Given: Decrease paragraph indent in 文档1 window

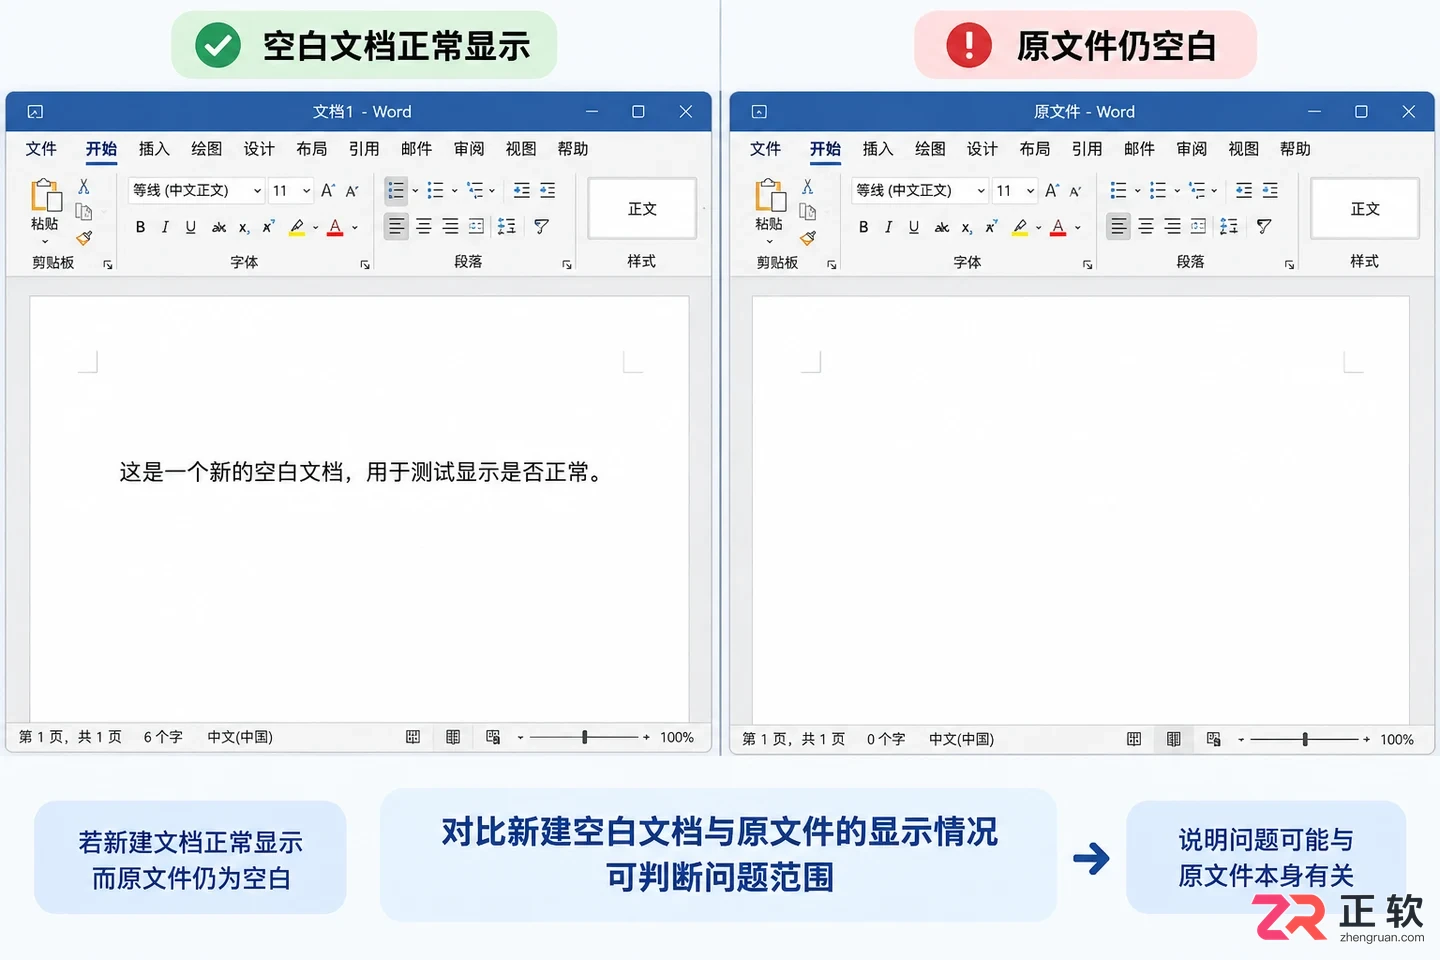Looking at the screenshot, I should coord(522,190).
